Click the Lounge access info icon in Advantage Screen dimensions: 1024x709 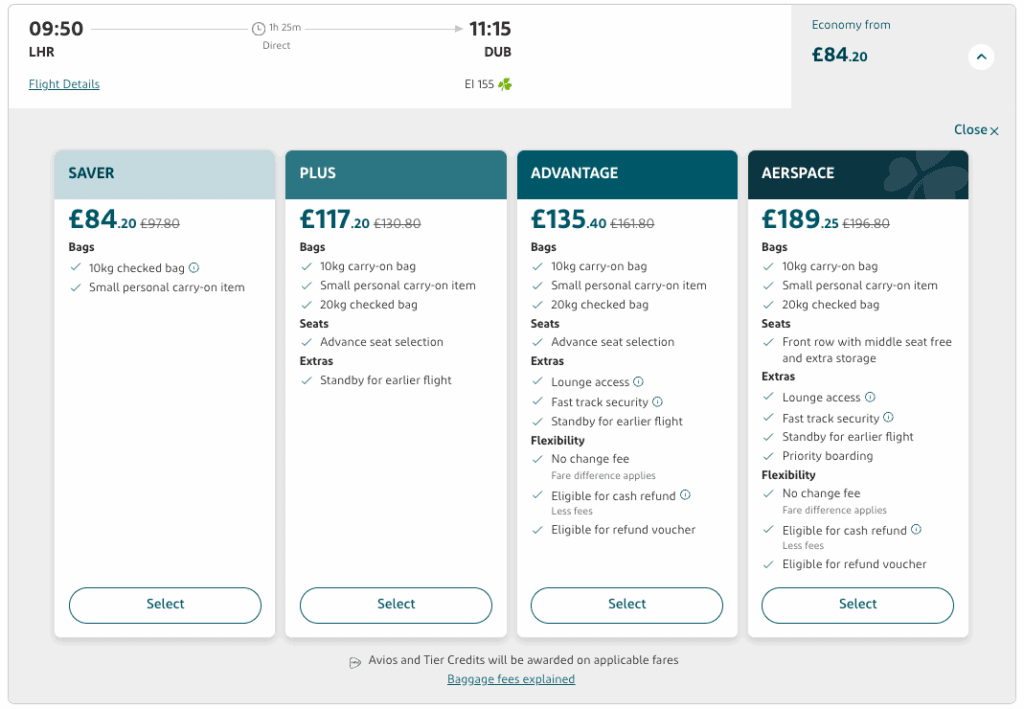pos(637,382)
